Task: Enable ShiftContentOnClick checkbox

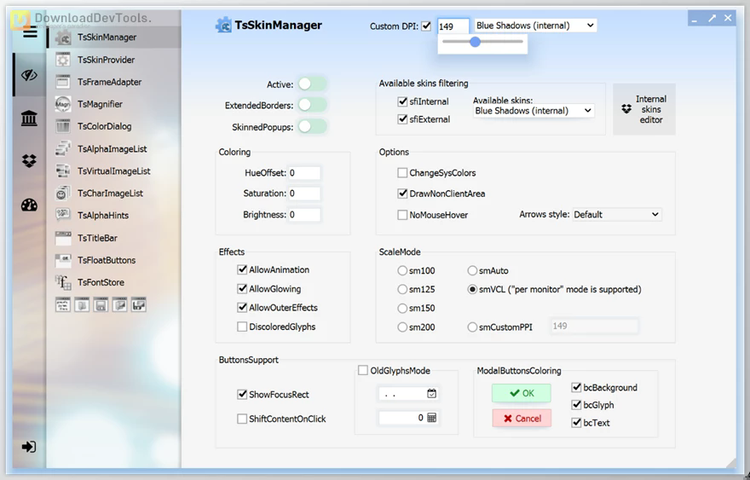Action: pyautogui.click(x=242, y=419)
